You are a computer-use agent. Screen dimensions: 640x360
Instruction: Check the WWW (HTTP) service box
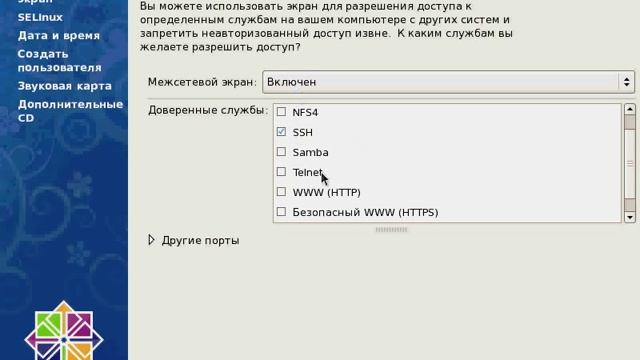click(281, 191)
